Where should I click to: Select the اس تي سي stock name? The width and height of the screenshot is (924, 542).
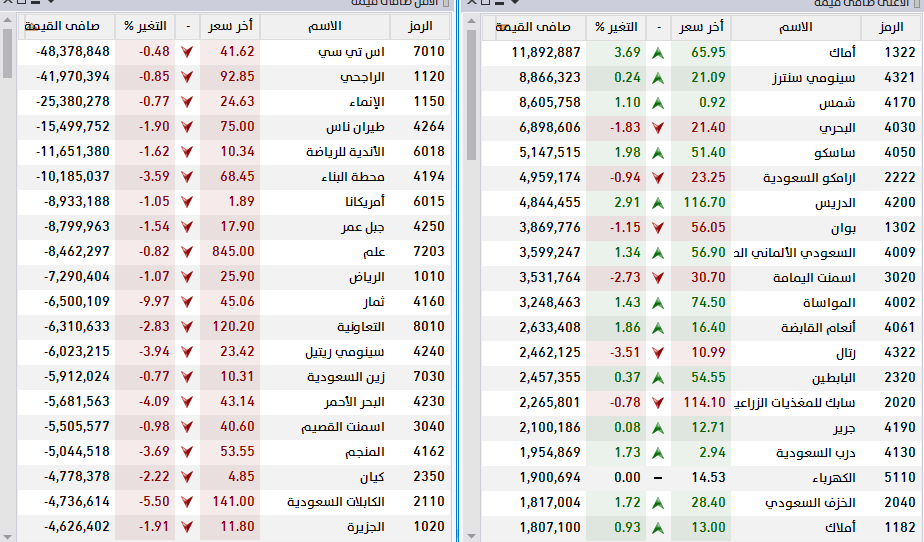click(351, 52)
